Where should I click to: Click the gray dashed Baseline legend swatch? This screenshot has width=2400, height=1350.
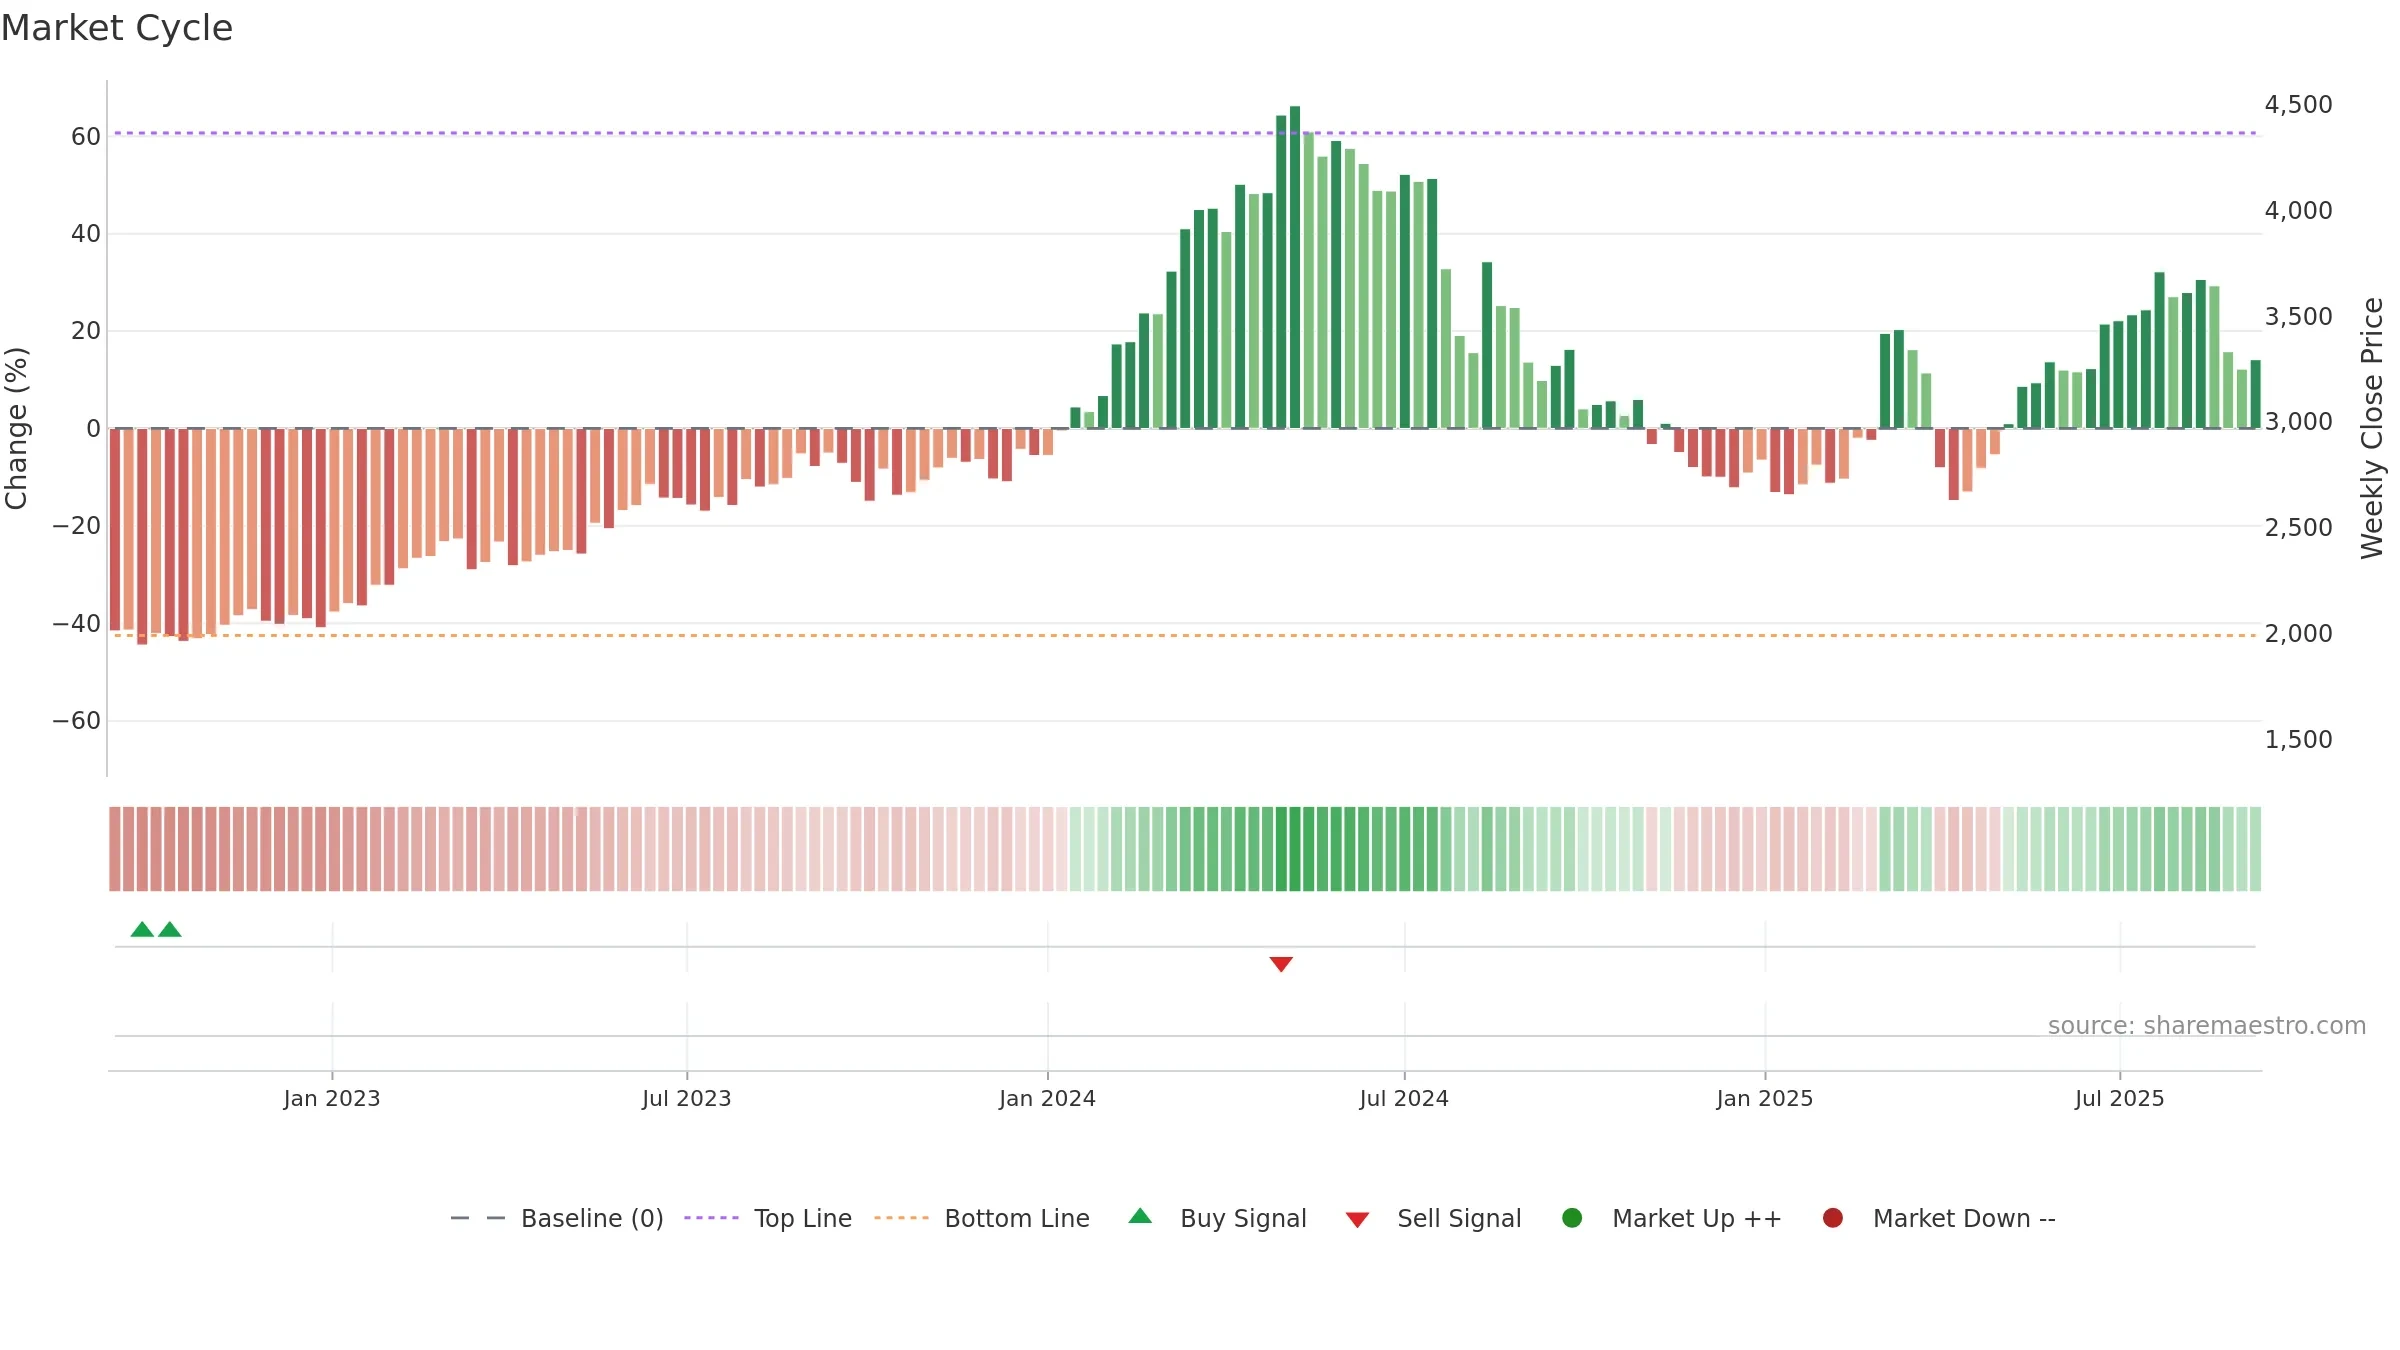point(478,1218)
